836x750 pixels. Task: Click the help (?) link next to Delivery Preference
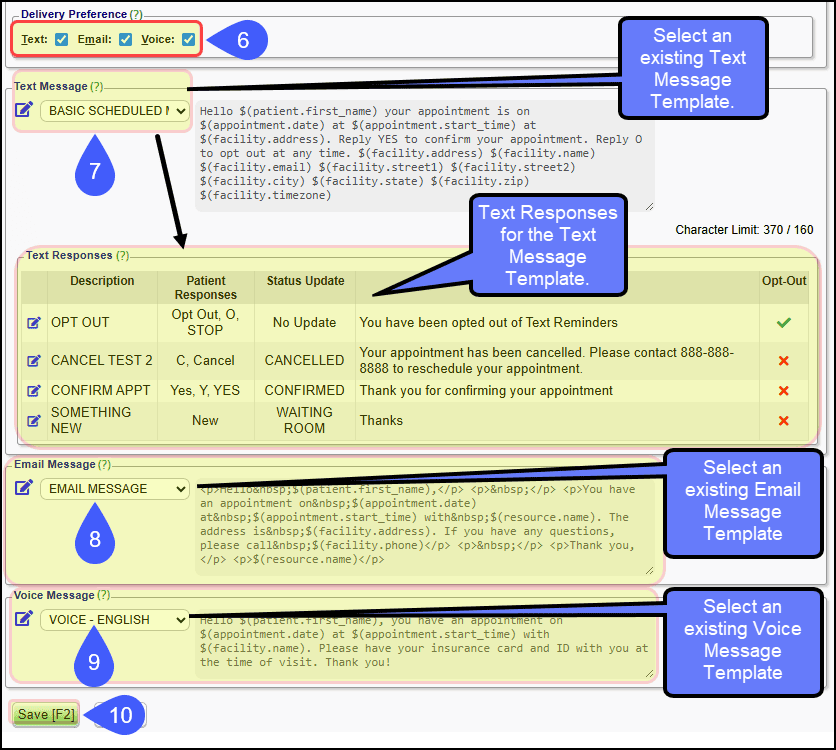(x=136, y=14)
